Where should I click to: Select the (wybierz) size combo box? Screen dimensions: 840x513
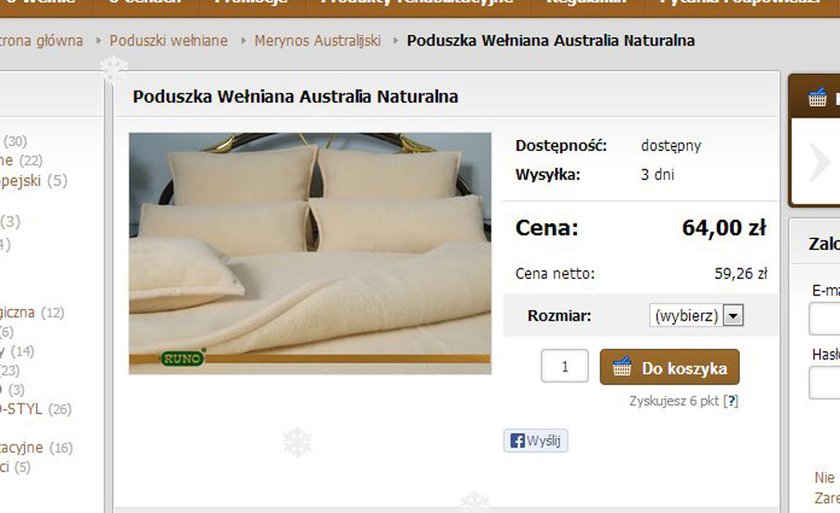pyautogui.click(x=696, y=315)
